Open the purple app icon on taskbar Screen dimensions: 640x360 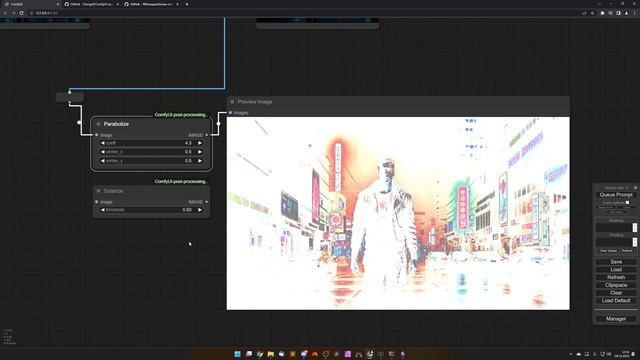pyautogui.click(x=348, y=354)
